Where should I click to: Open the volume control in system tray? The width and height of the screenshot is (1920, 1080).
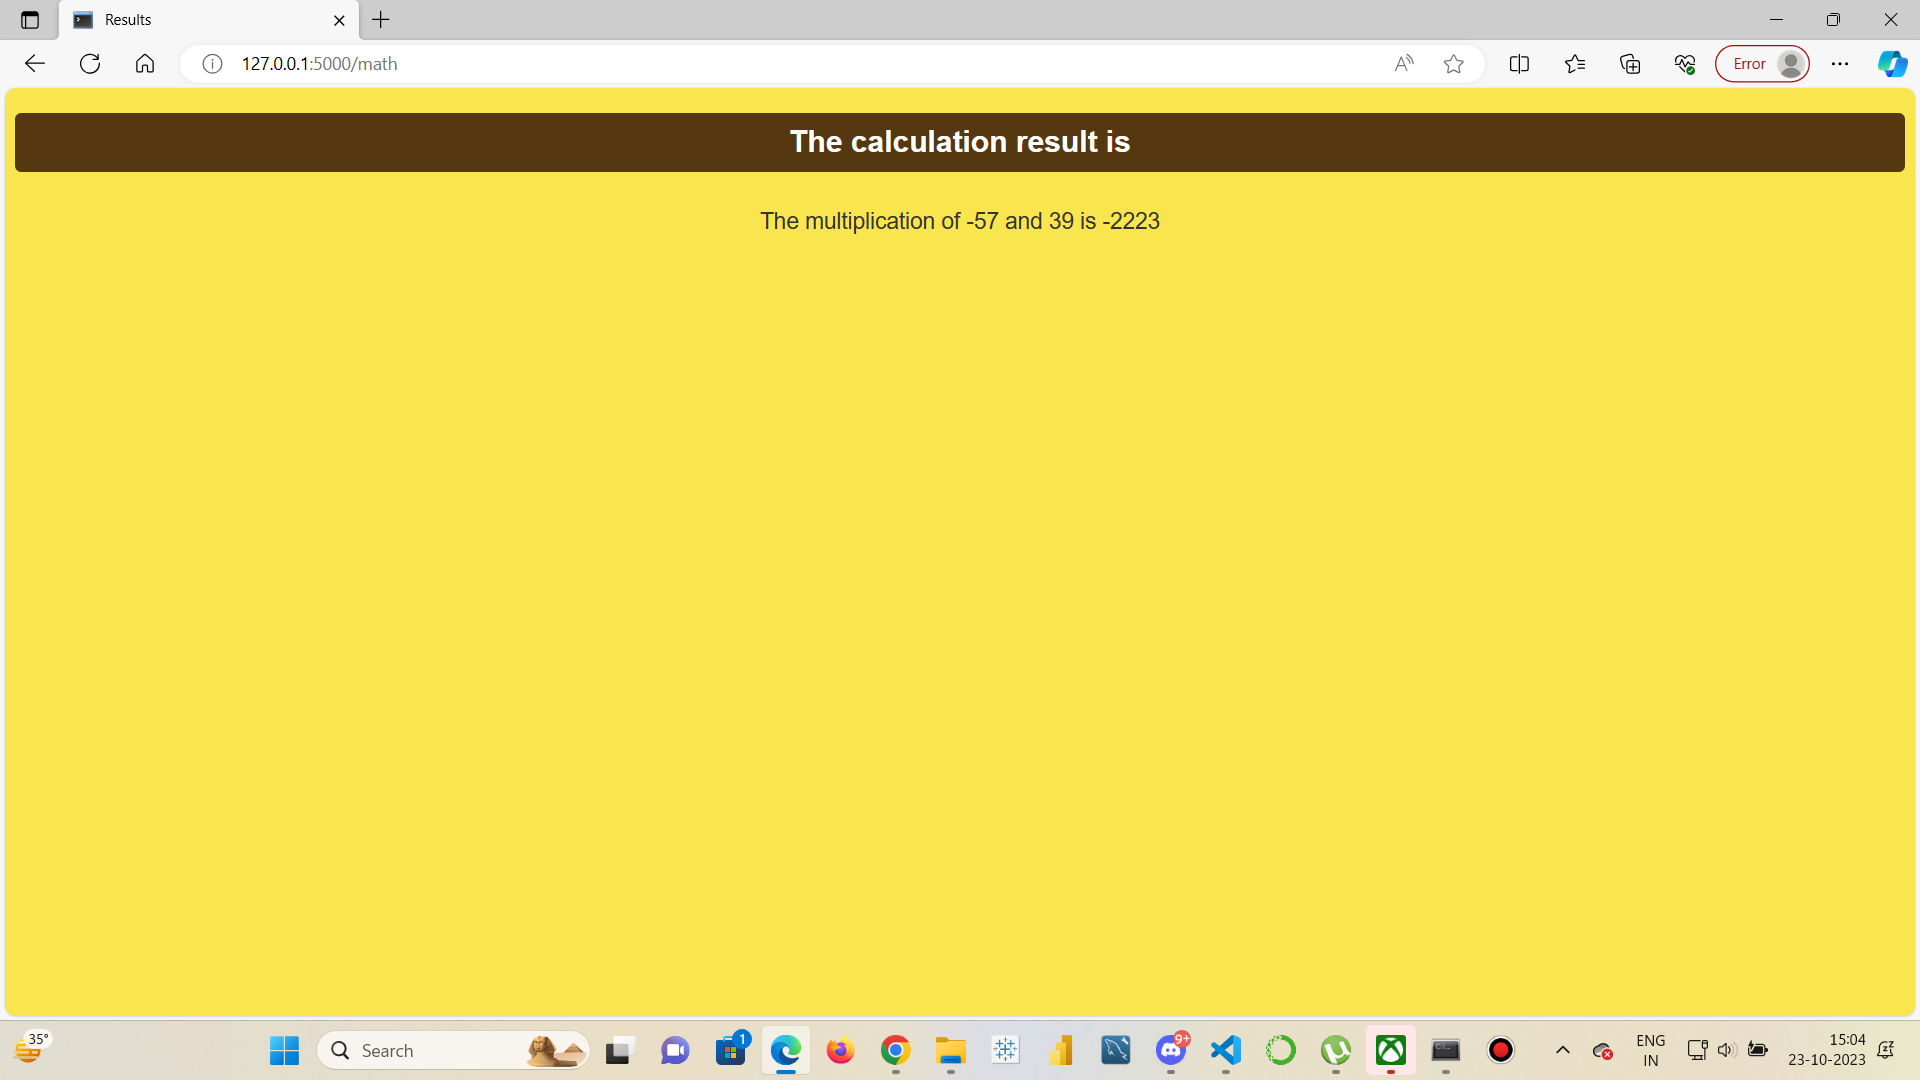1728,1050
